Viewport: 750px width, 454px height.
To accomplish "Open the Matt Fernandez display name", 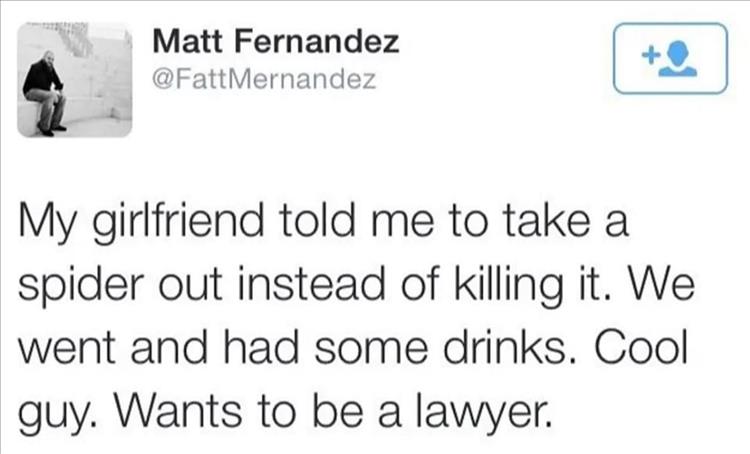I will click(276, 42).
